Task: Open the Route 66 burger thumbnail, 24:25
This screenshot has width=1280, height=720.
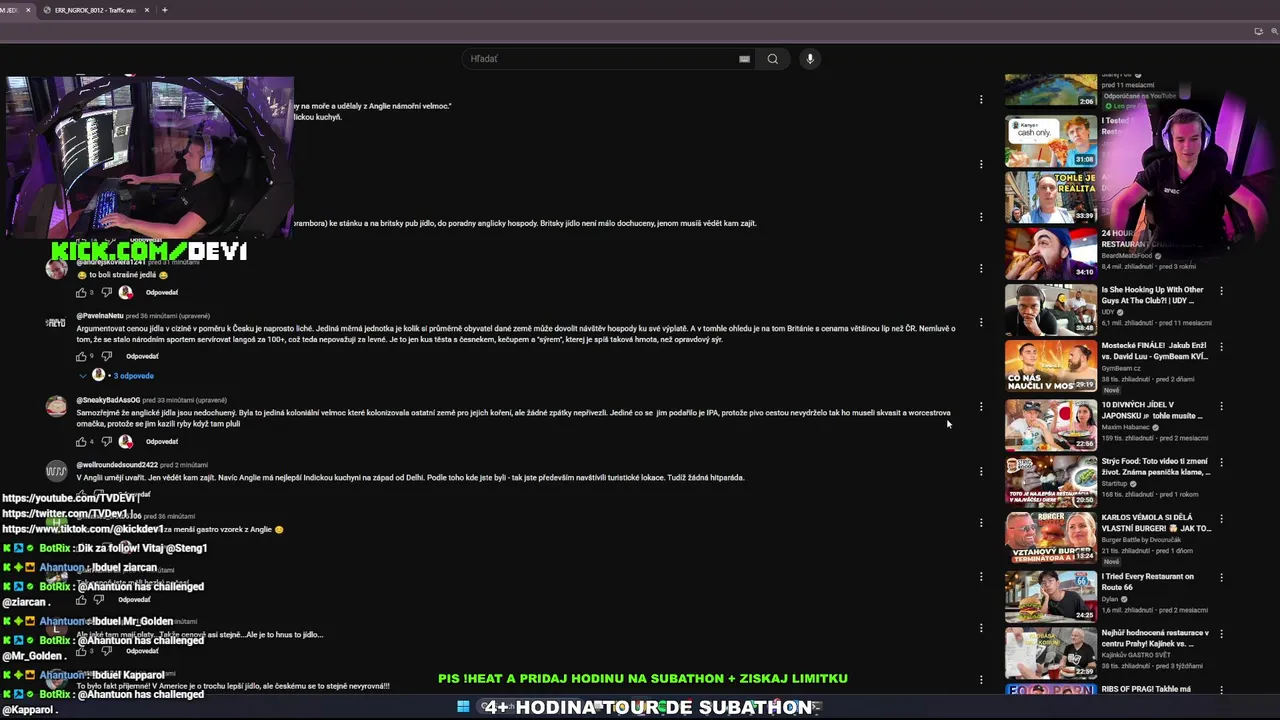Action: (1051, 595)
